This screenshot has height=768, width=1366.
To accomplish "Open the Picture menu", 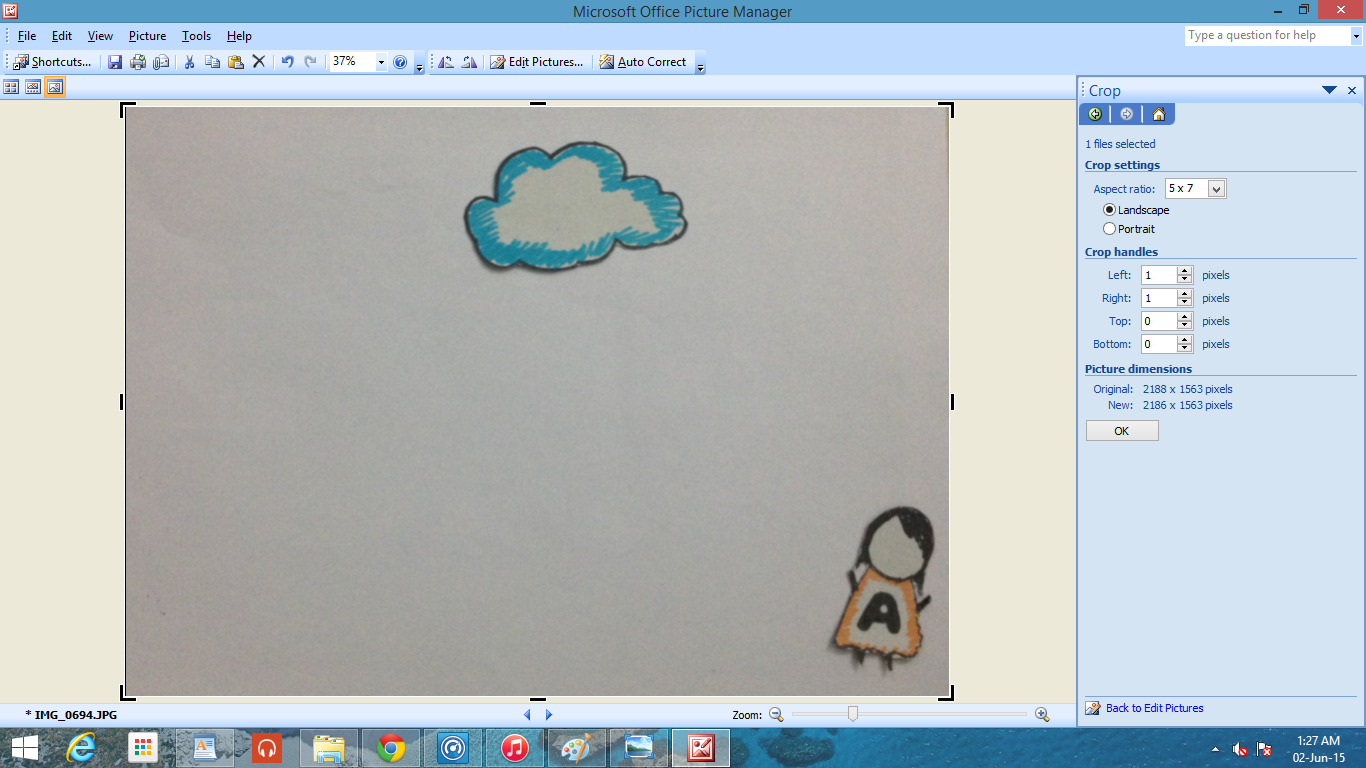I will coord(147,36).
